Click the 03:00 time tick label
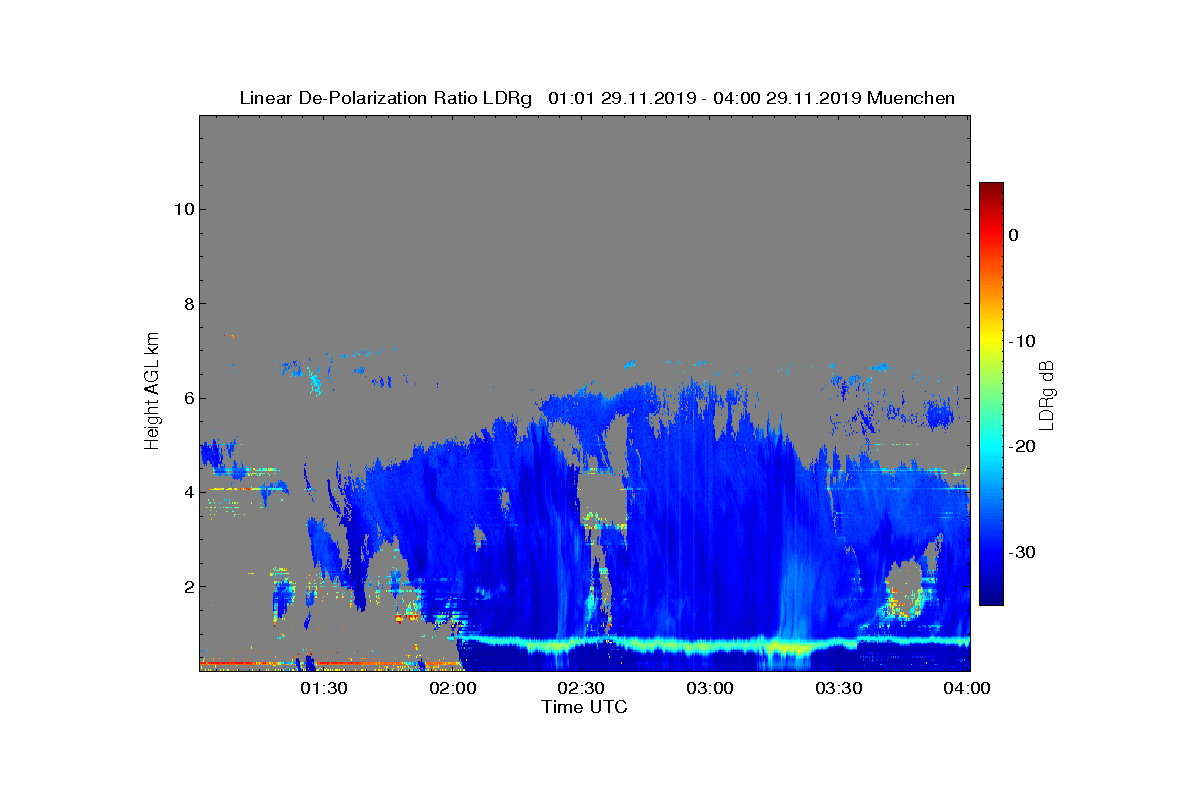This screenshot has height=800, width=1200. point(712,688)
